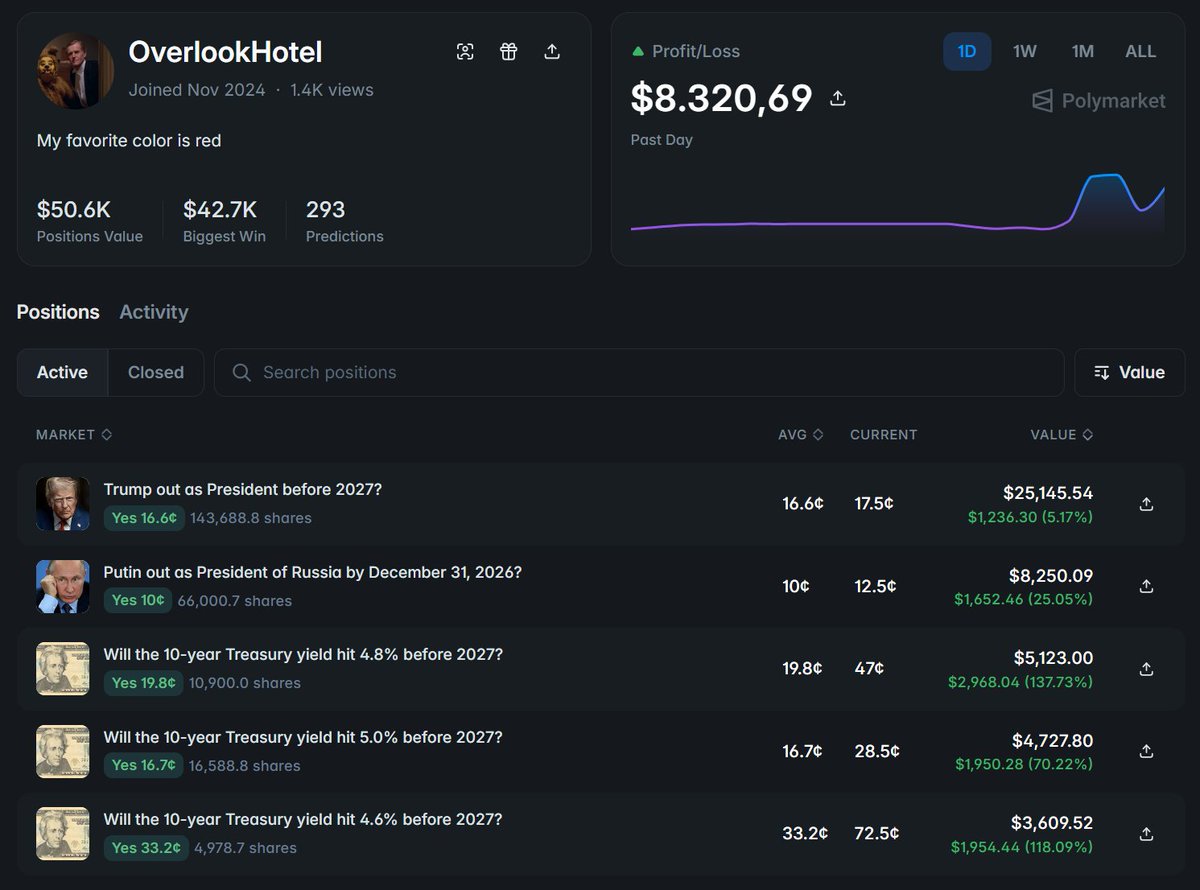Click the profile QR scan icon
This screenshot has height=890, width=1200.
pyautogui.click(x=465, y=51)
